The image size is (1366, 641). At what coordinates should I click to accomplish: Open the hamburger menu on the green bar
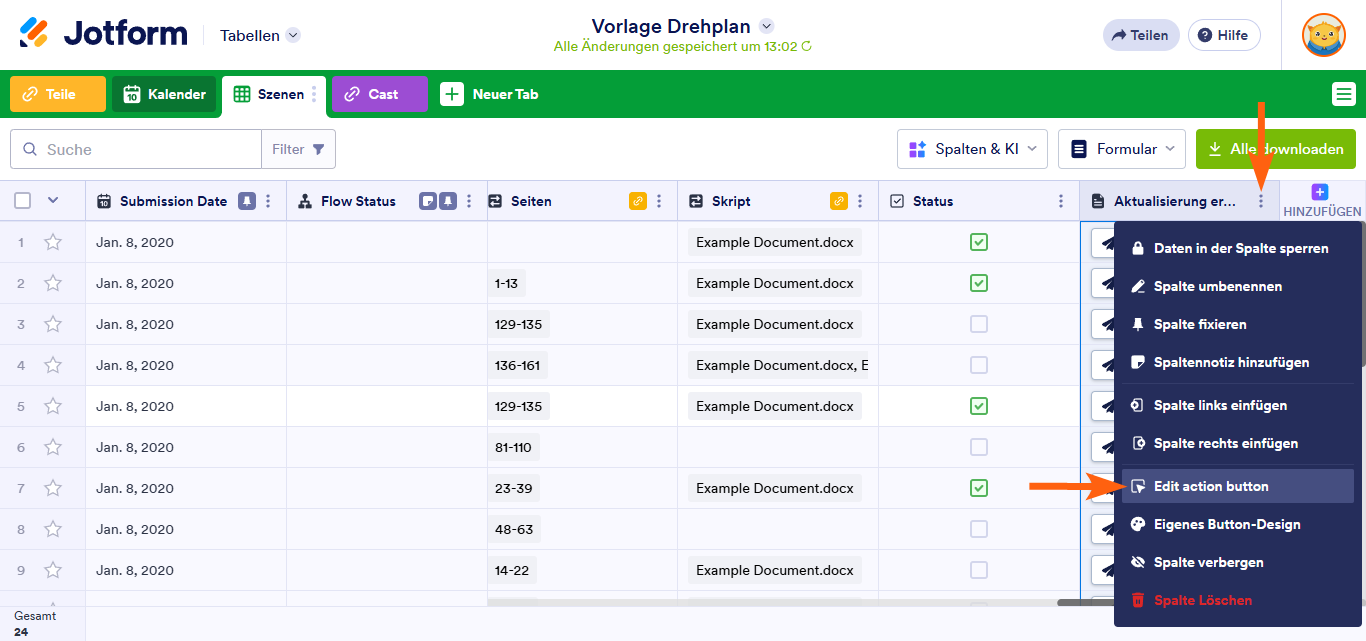click(1344, 93)
